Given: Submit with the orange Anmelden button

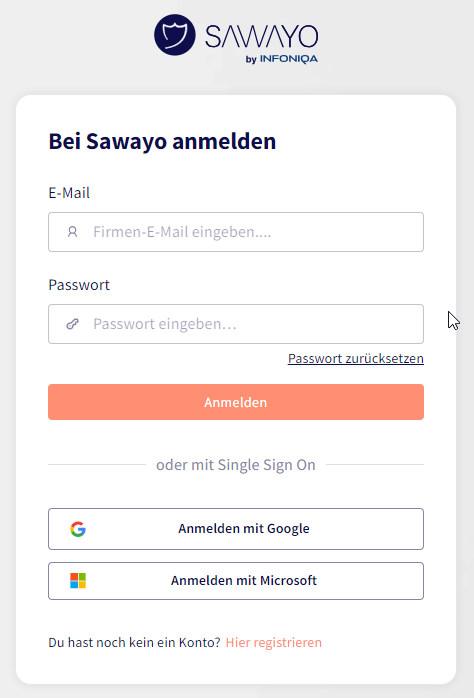Looking at the screenshot, I should pos(236,402).
